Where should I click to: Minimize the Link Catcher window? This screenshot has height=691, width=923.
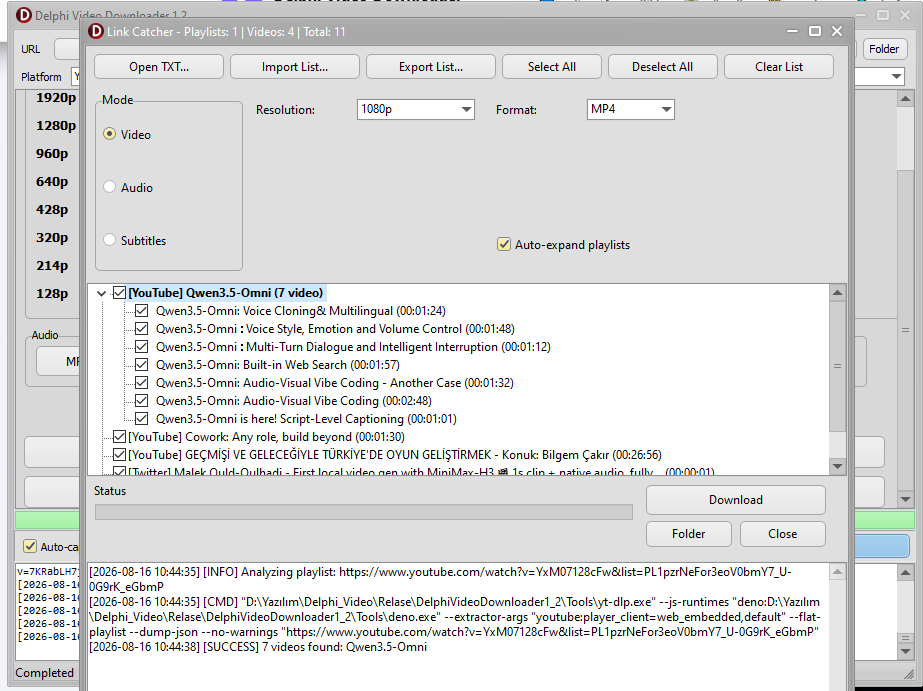pyautogui.click(x=792, y=31)
